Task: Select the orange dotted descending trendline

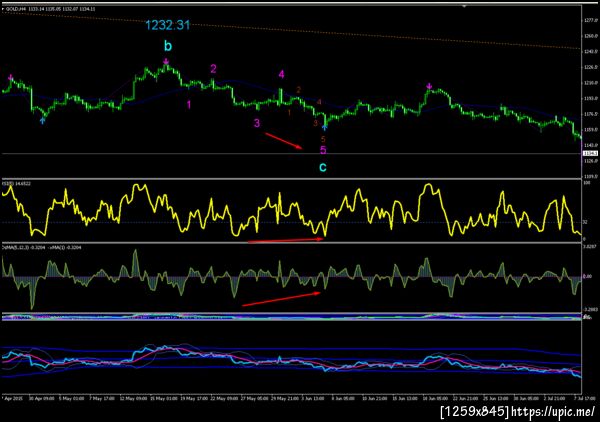Action: click(291, 31)
